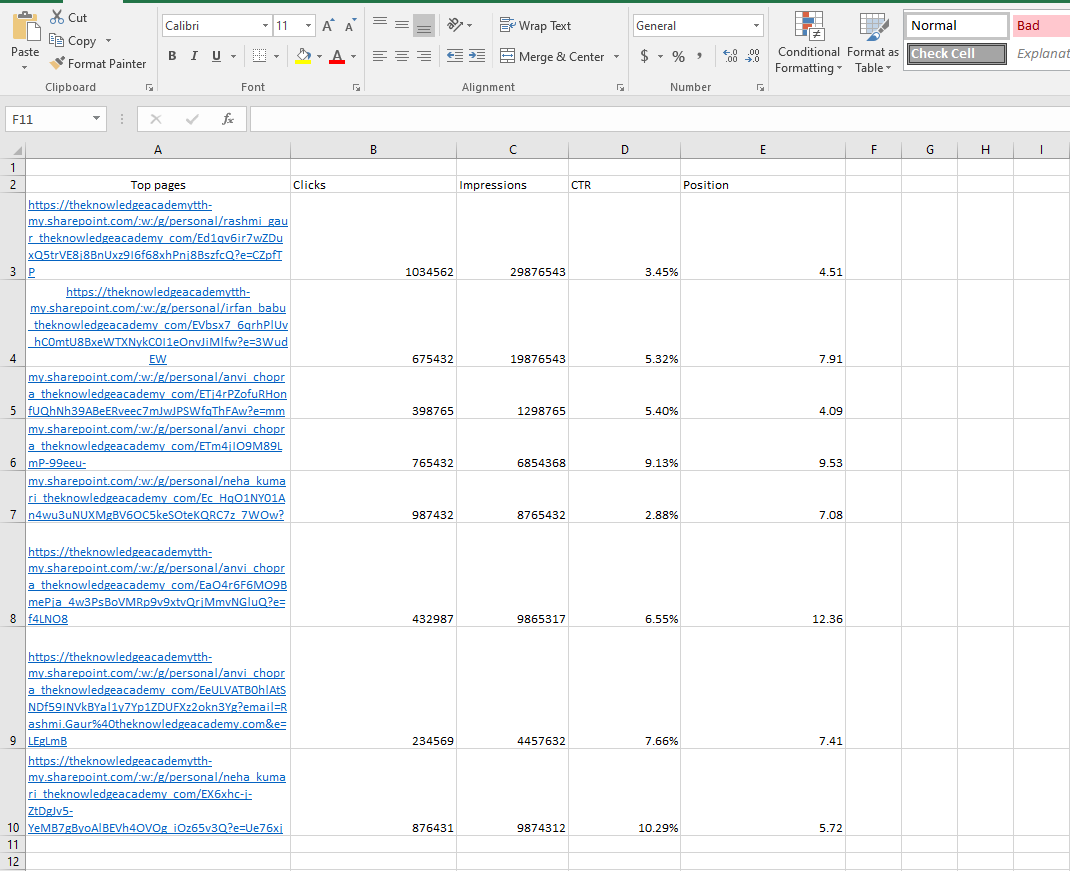This screenshot has width=1070, height=871.
Task: Apply the Percent Style format
Action: coord(678,56)
